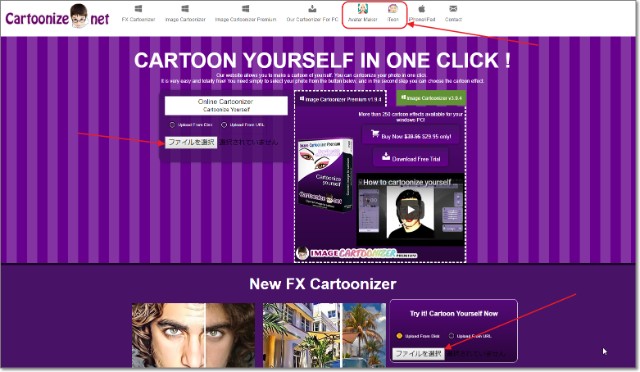Select Upload From Disk in FX Cartoonizer box

[399, 336]
